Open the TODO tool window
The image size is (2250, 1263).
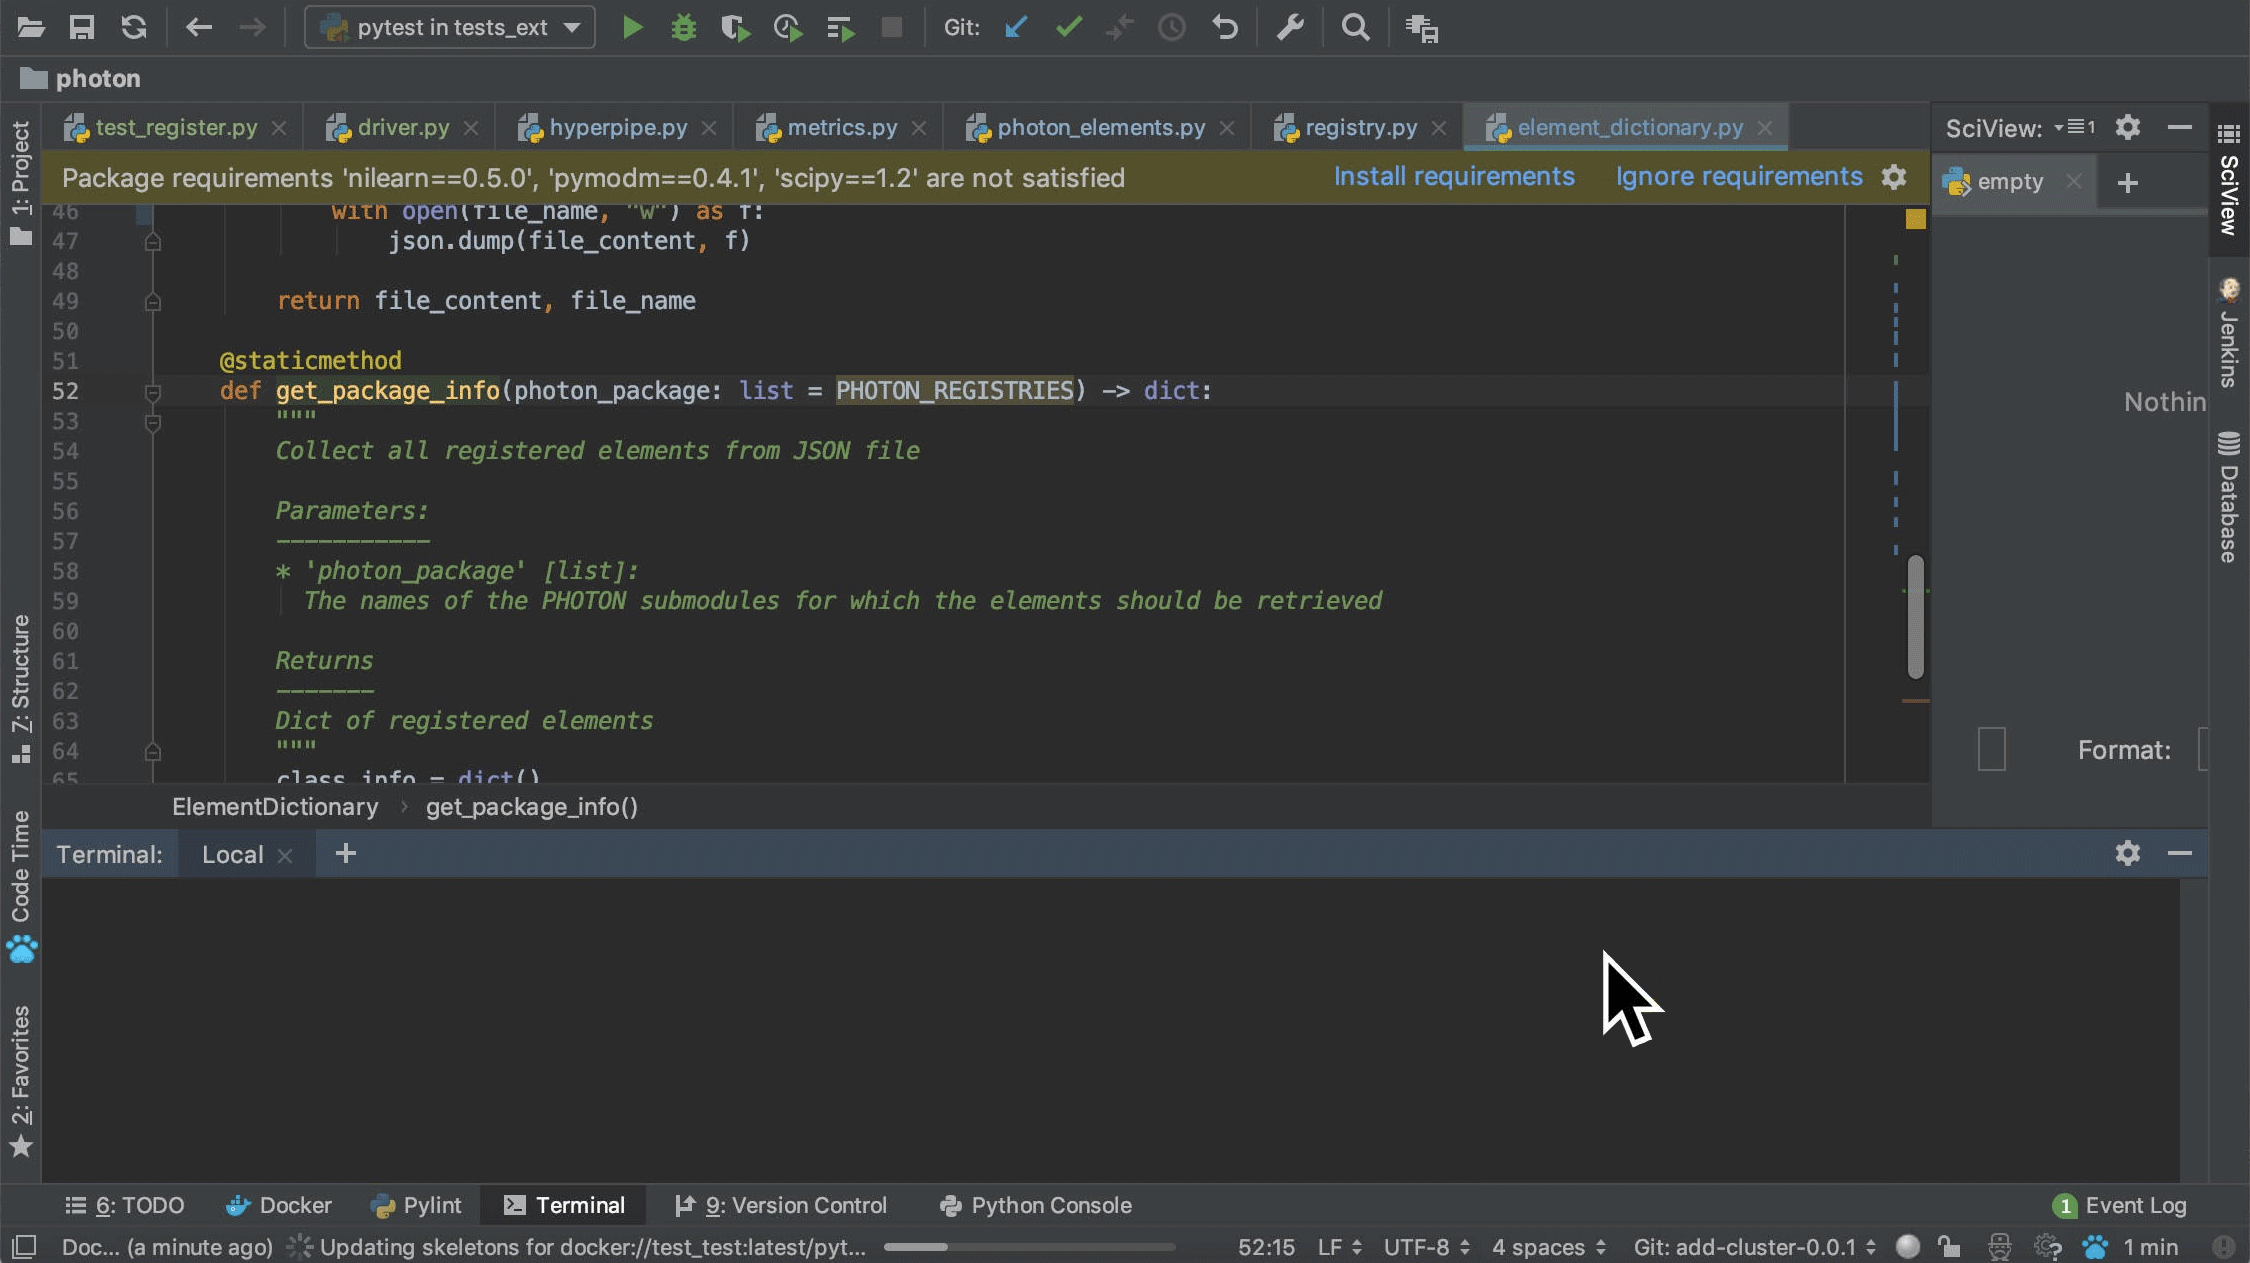tap(125, 1205)
